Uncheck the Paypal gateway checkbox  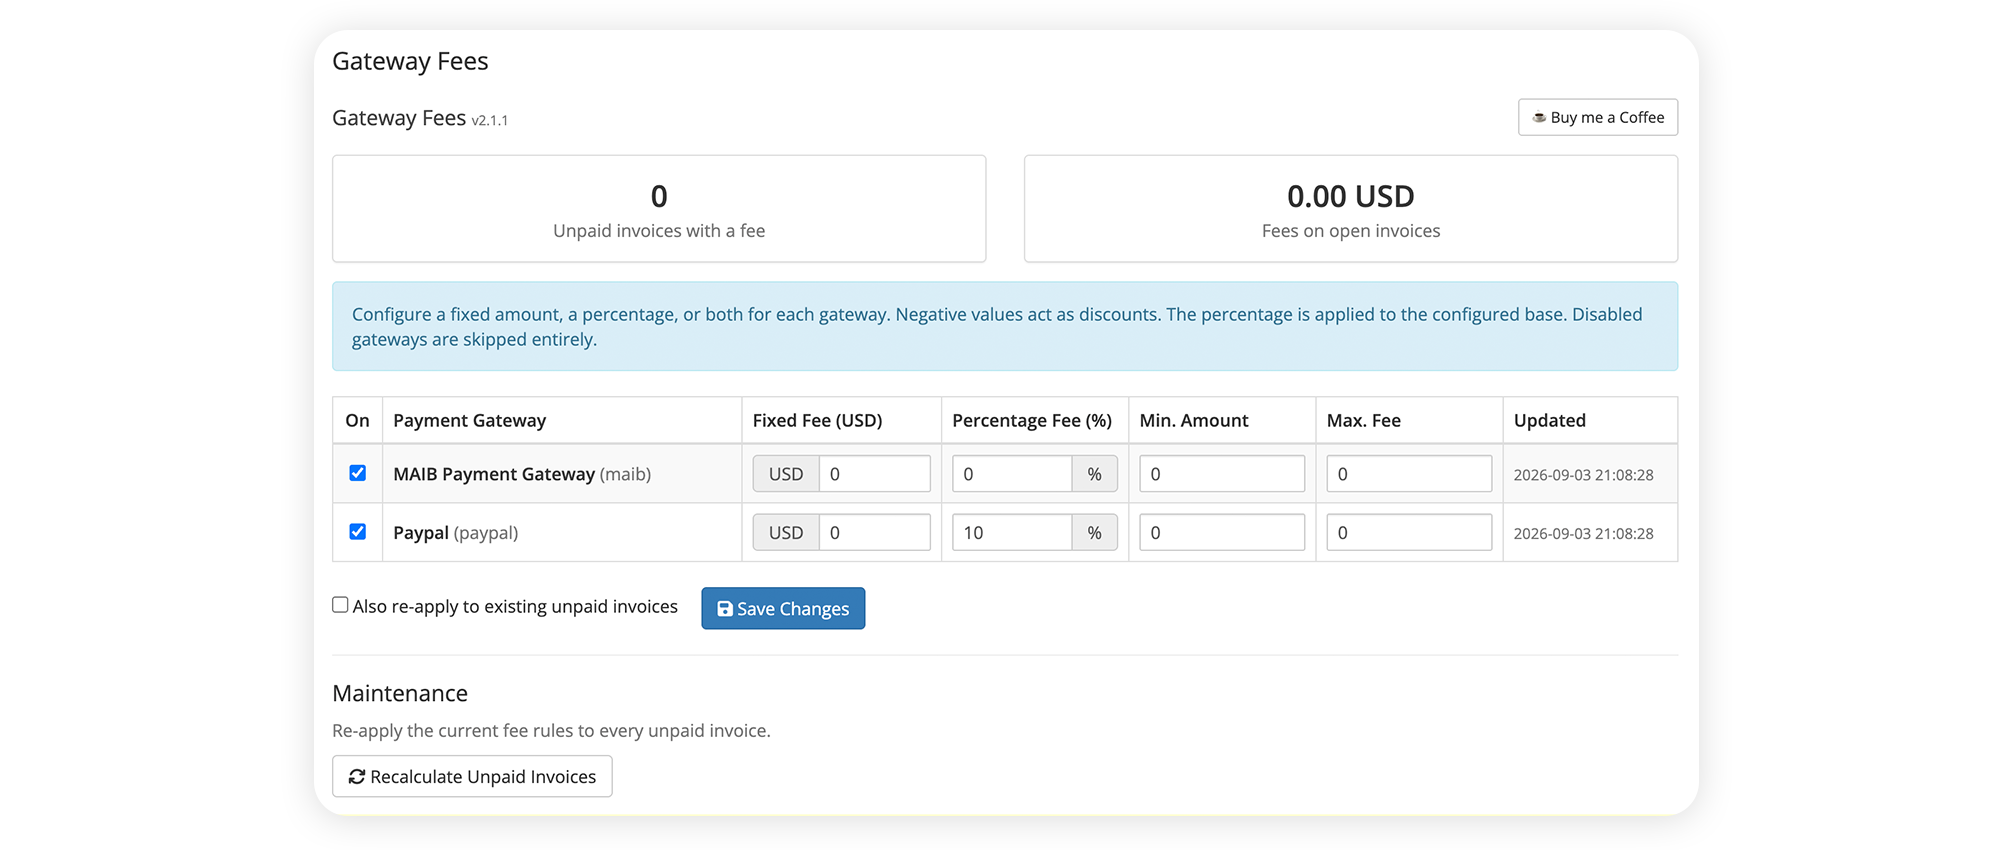(357, 532)
